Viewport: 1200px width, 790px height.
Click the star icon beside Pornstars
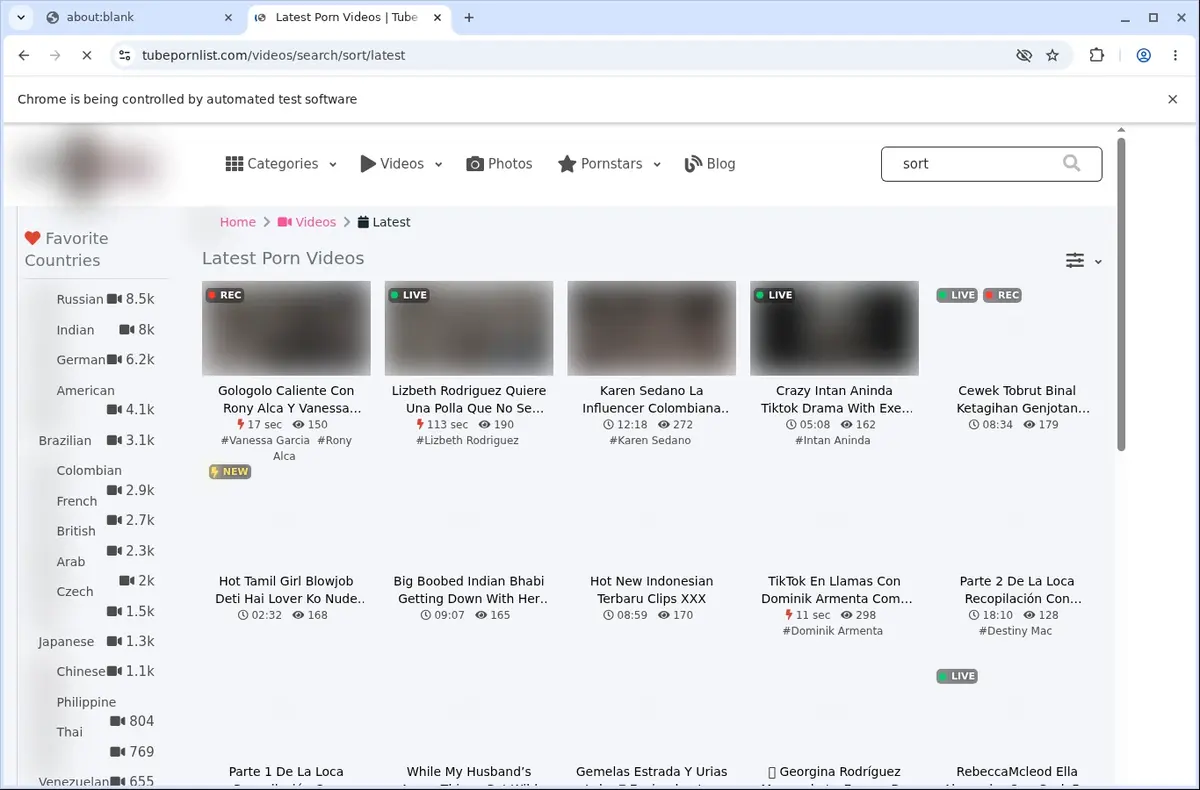[x=567, y=164]
